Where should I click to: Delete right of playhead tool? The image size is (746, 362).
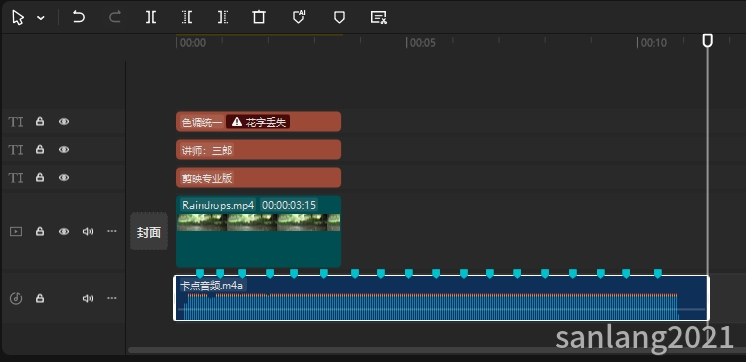point(223,18)
